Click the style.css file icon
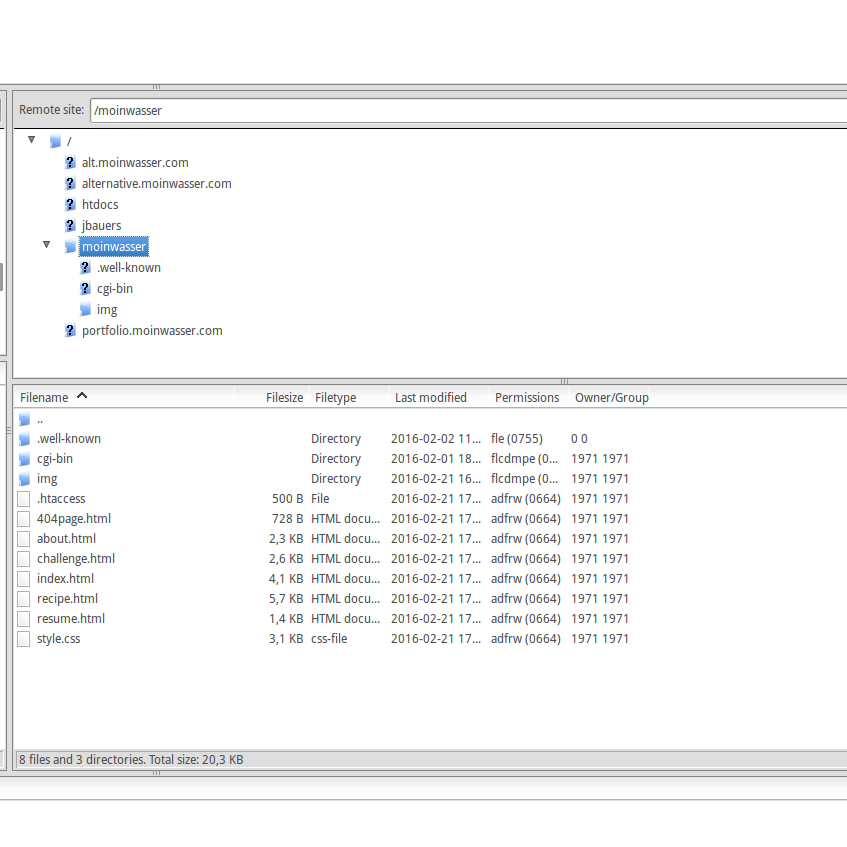This screenshot has width=847, height=847. point(24,639)
